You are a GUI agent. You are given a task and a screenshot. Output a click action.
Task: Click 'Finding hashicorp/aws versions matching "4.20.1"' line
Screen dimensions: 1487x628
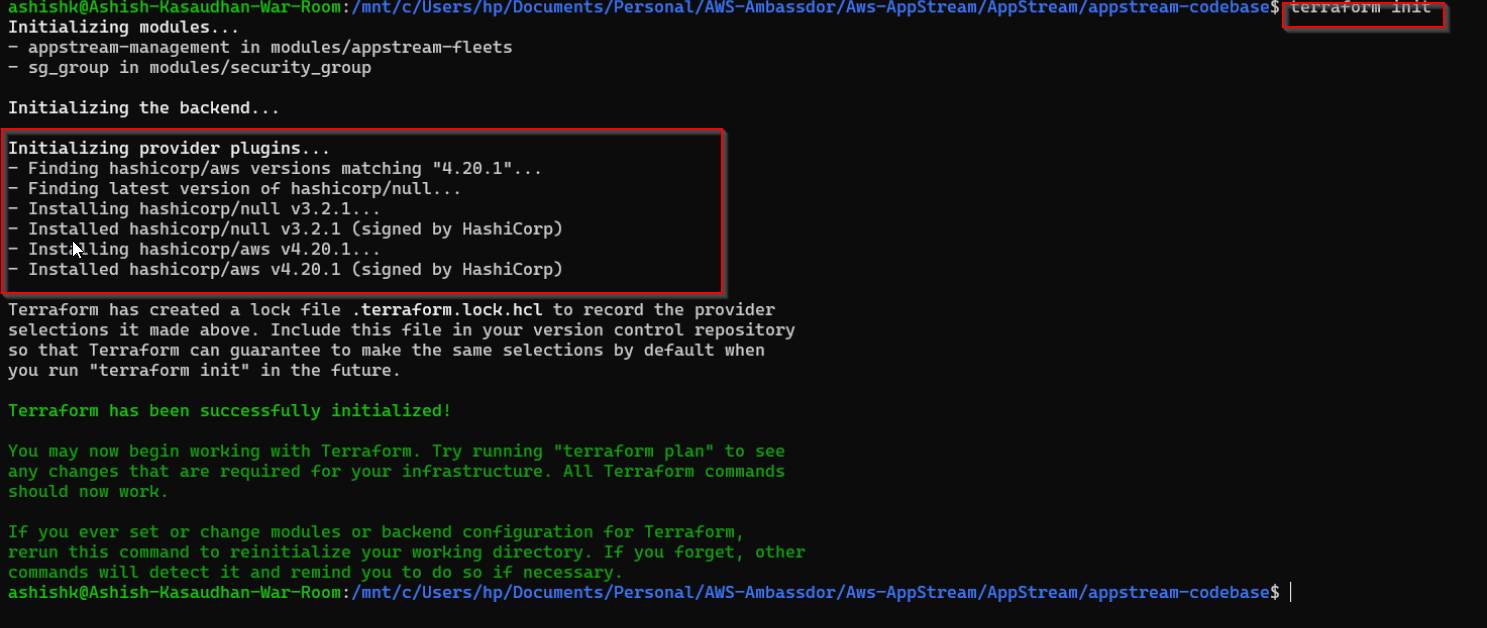[275, 168]
